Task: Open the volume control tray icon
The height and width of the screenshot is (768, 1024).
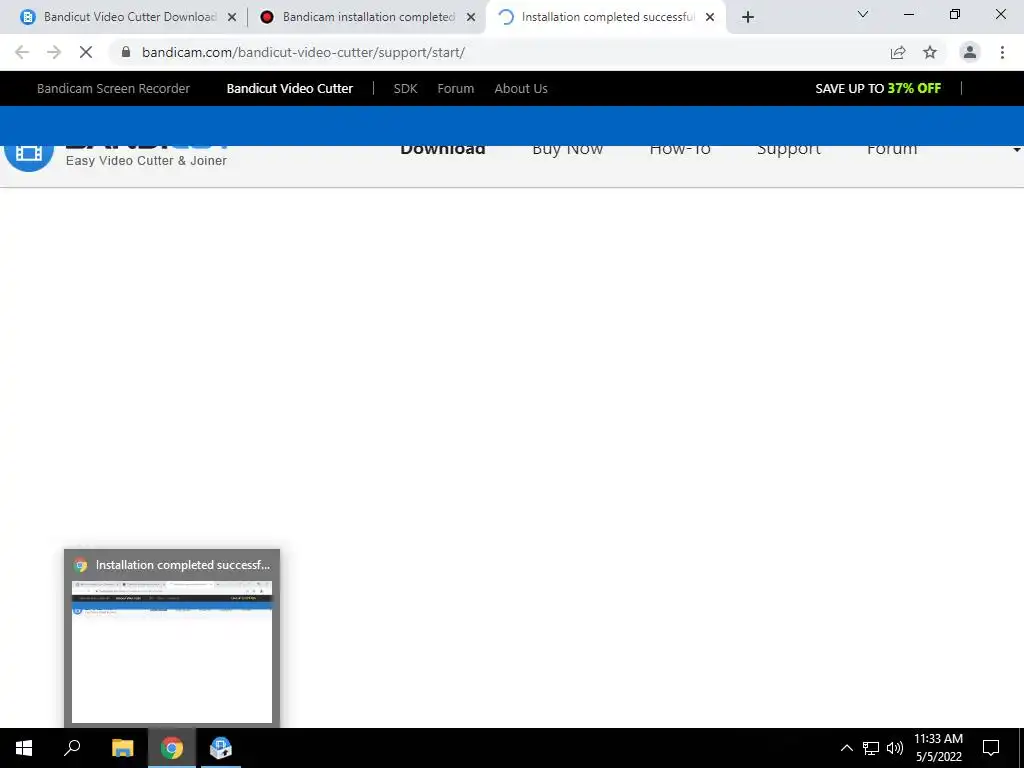Action: [x=895, y=748]
